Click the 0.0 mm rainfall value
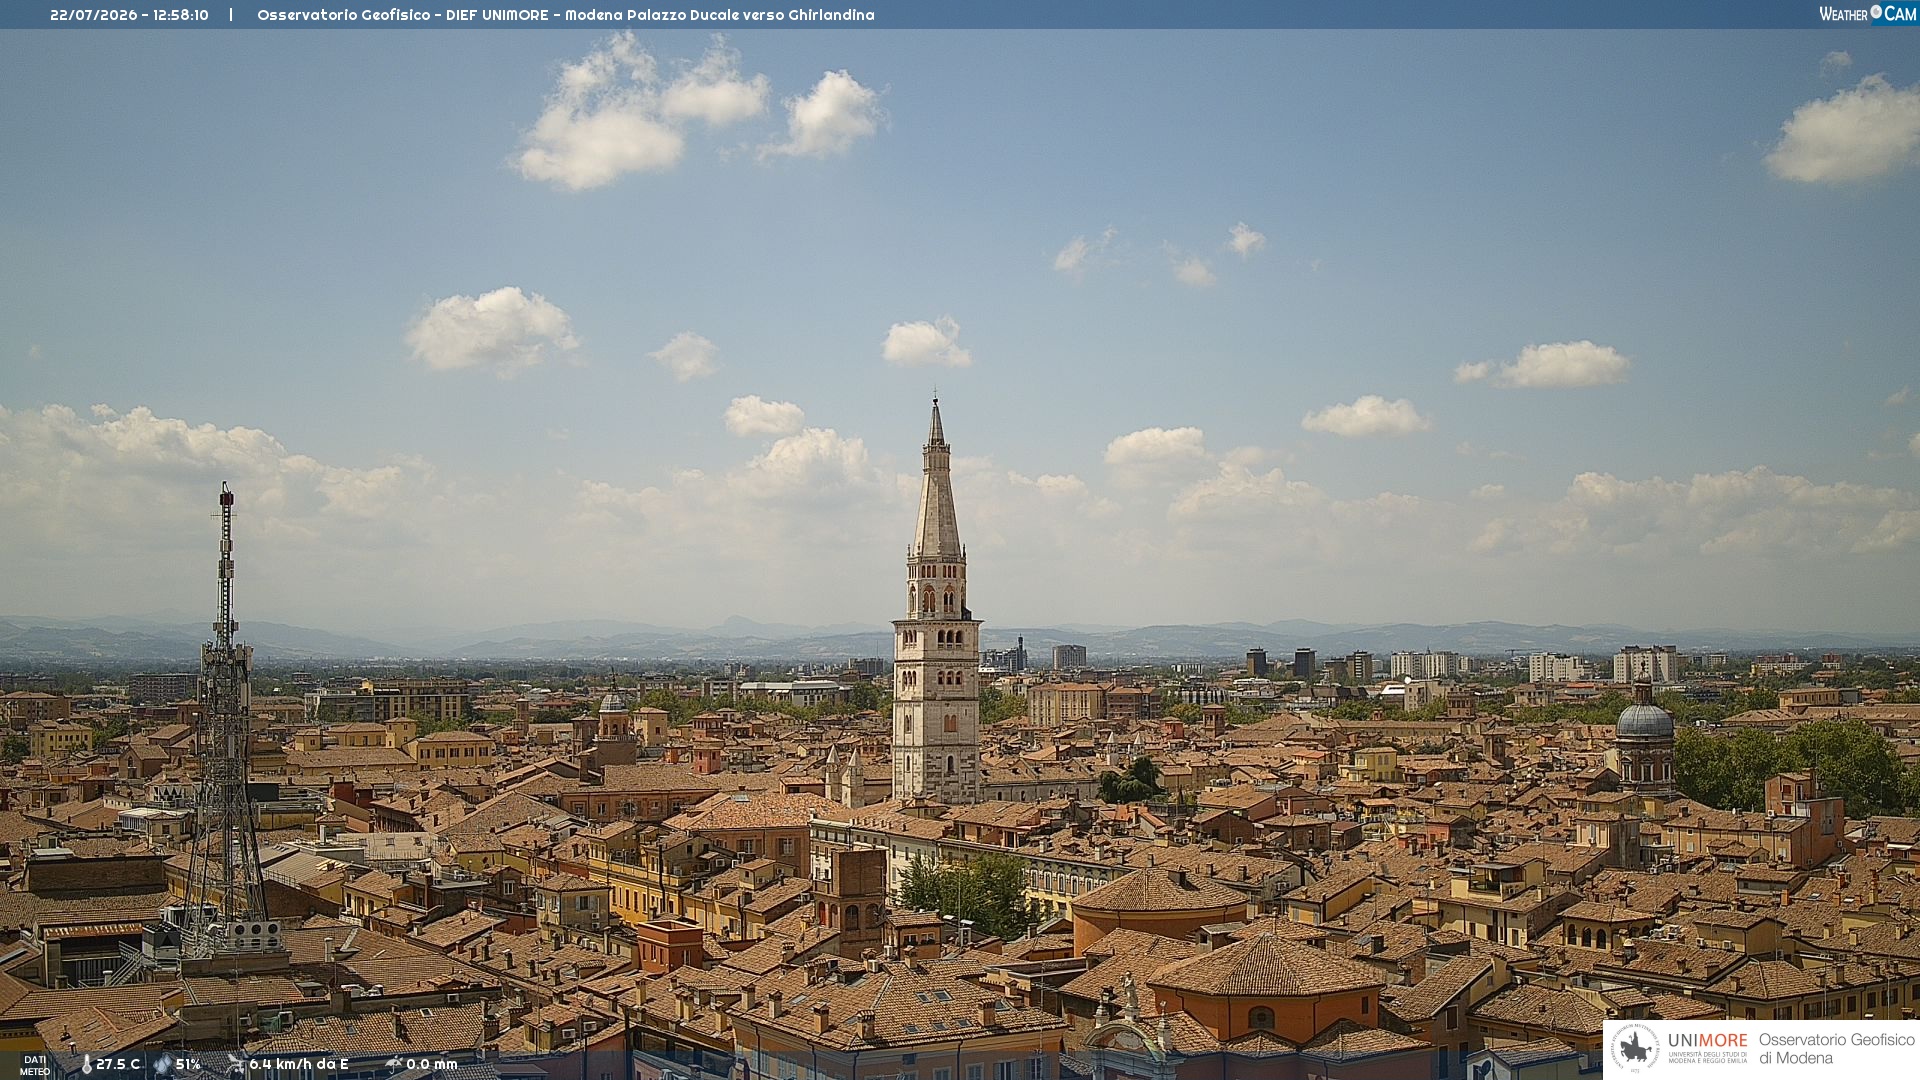This screenshot has width=1920, height=1080. click(x=431, y=1064)
